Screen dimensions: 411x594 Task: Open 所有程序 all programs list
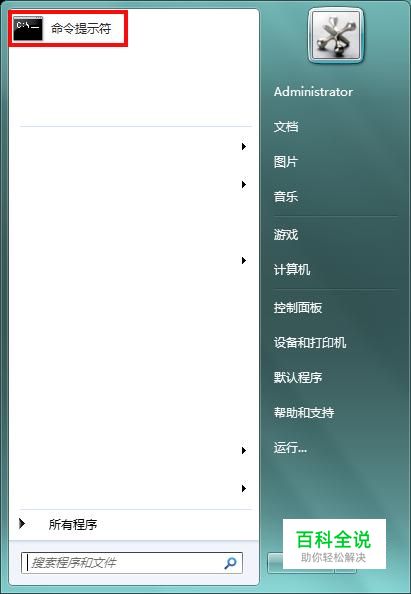pyautogui.click(x=73, y=524)
